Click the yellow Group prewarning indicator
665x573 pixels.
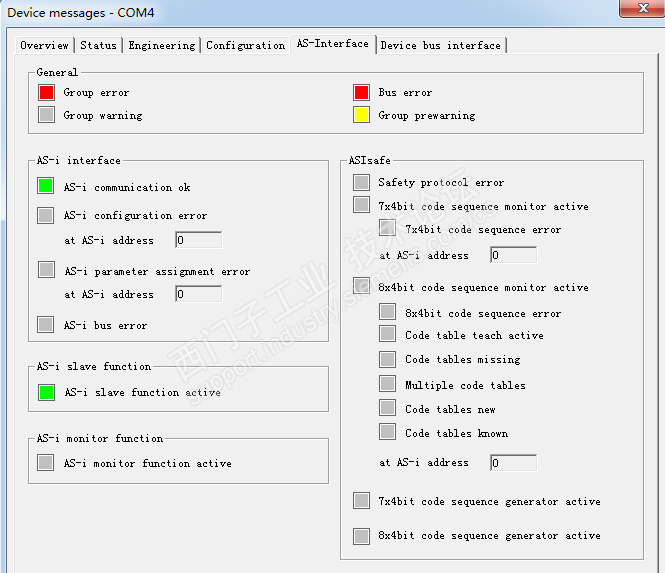tap(361, 115)
